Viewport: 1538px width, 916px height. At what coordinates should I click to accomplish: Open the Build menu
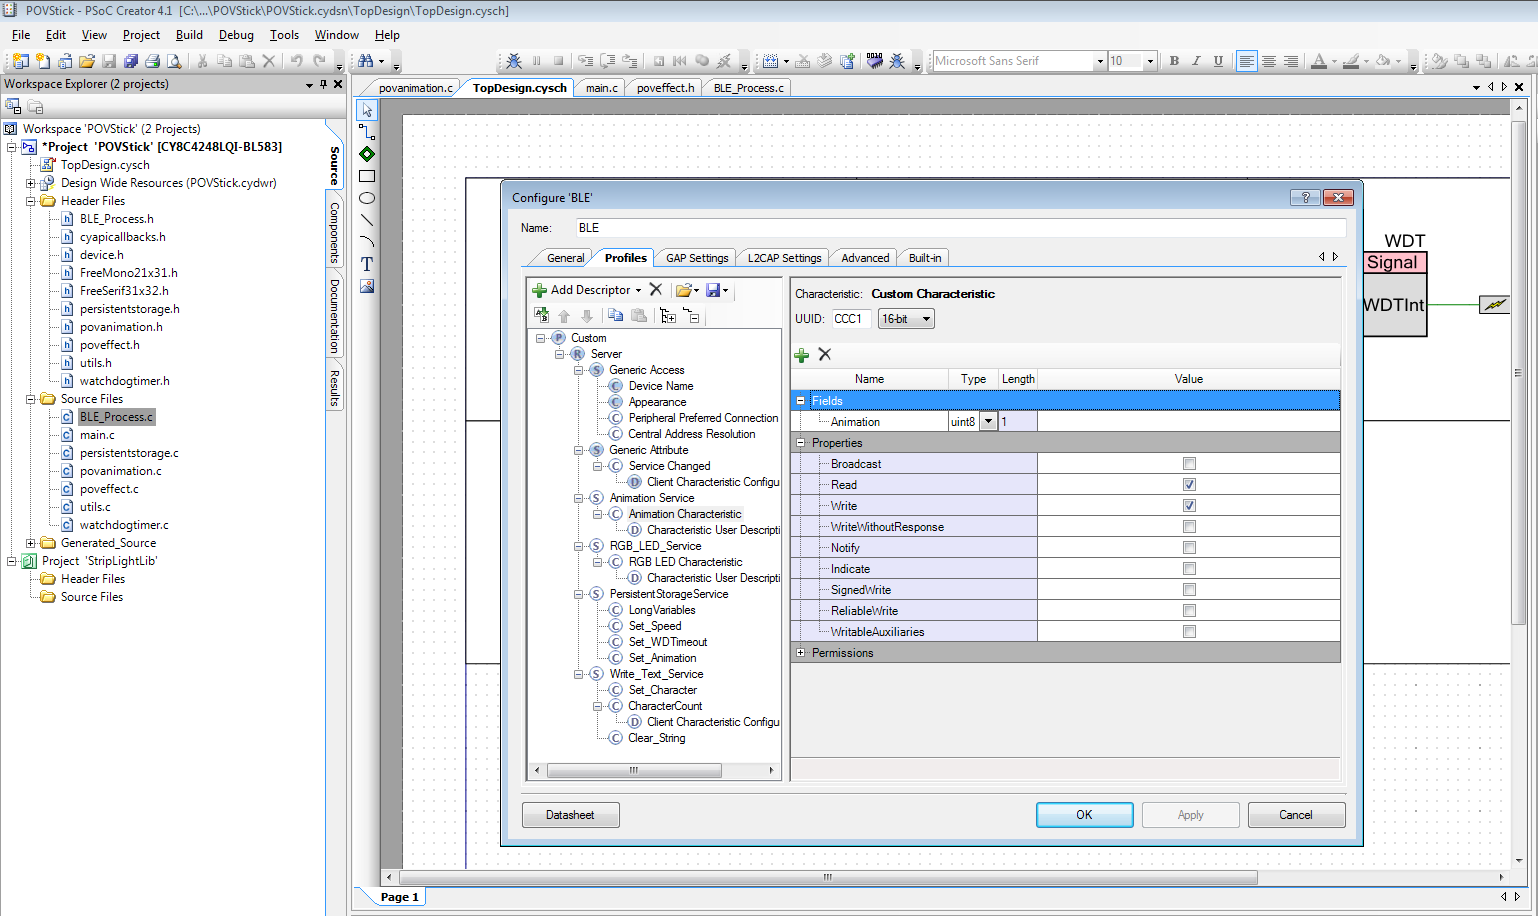(x=189, y=35)
